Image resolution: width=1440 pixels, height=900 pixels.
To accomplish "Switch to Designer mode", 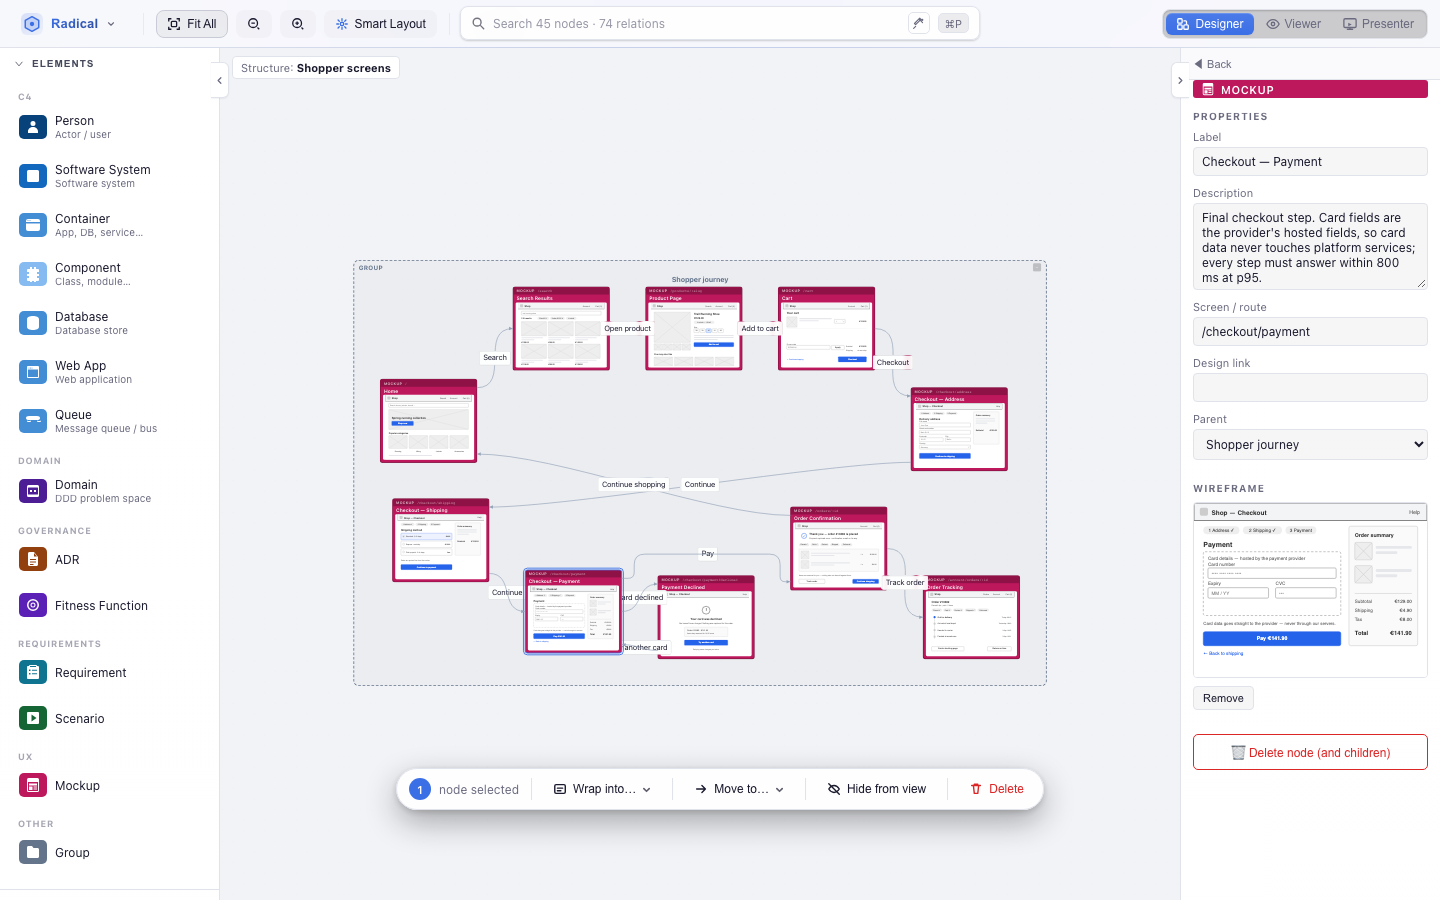I will [1210, 24].
